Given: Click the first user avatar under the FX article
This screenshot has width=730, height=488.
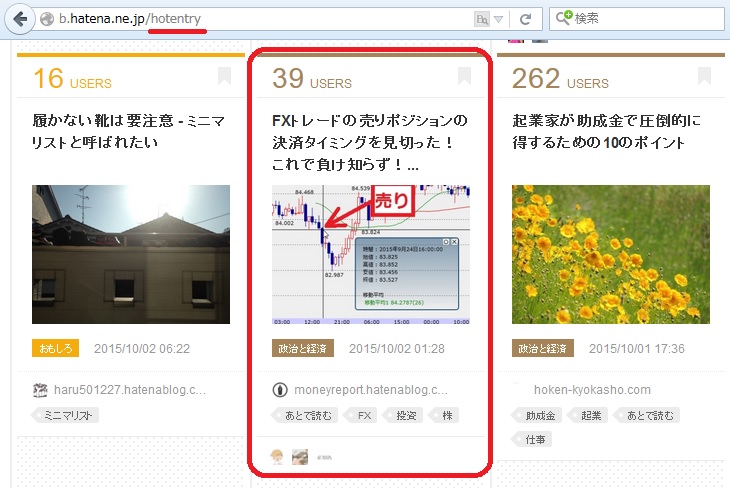Looking at the screenshot, I should click(277, 457).
